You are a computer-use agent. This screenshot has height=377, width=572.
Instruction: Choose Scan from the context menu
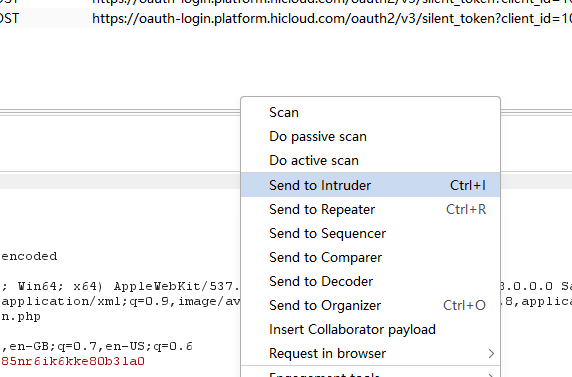(x=370, y=112)
